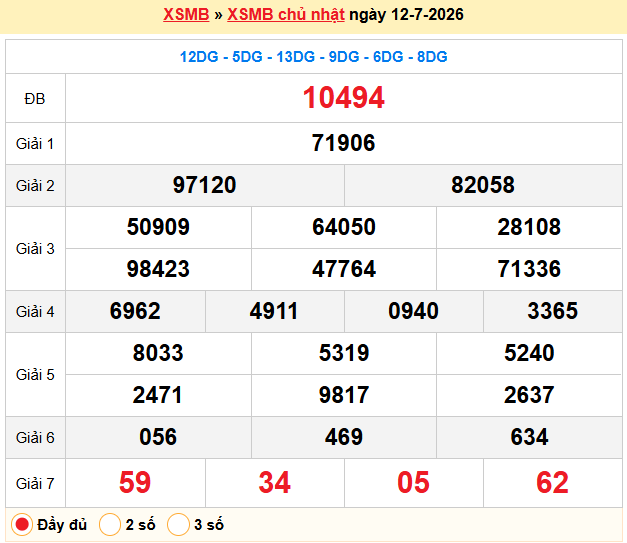This screenshot has width=627, height=543.
Task: Click the Giải 6 number 469
Action: [344, 437]
